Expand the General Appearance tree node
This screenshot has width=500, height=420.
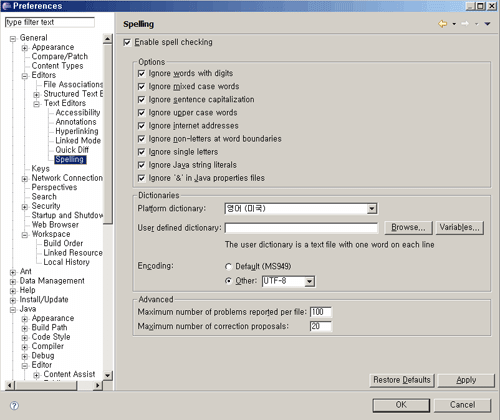coord(25,48)
